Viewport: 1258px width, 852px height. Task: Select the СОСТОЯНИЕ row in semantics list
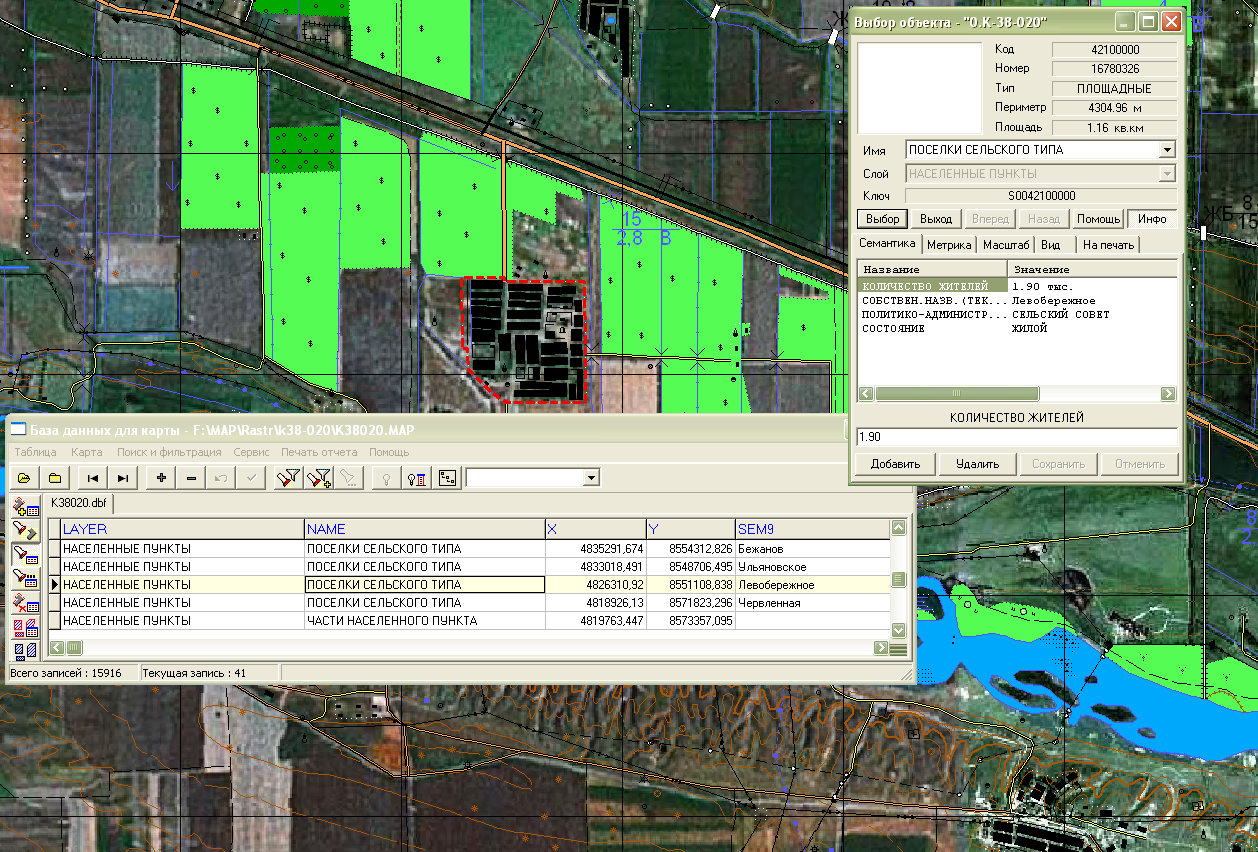1017,328
